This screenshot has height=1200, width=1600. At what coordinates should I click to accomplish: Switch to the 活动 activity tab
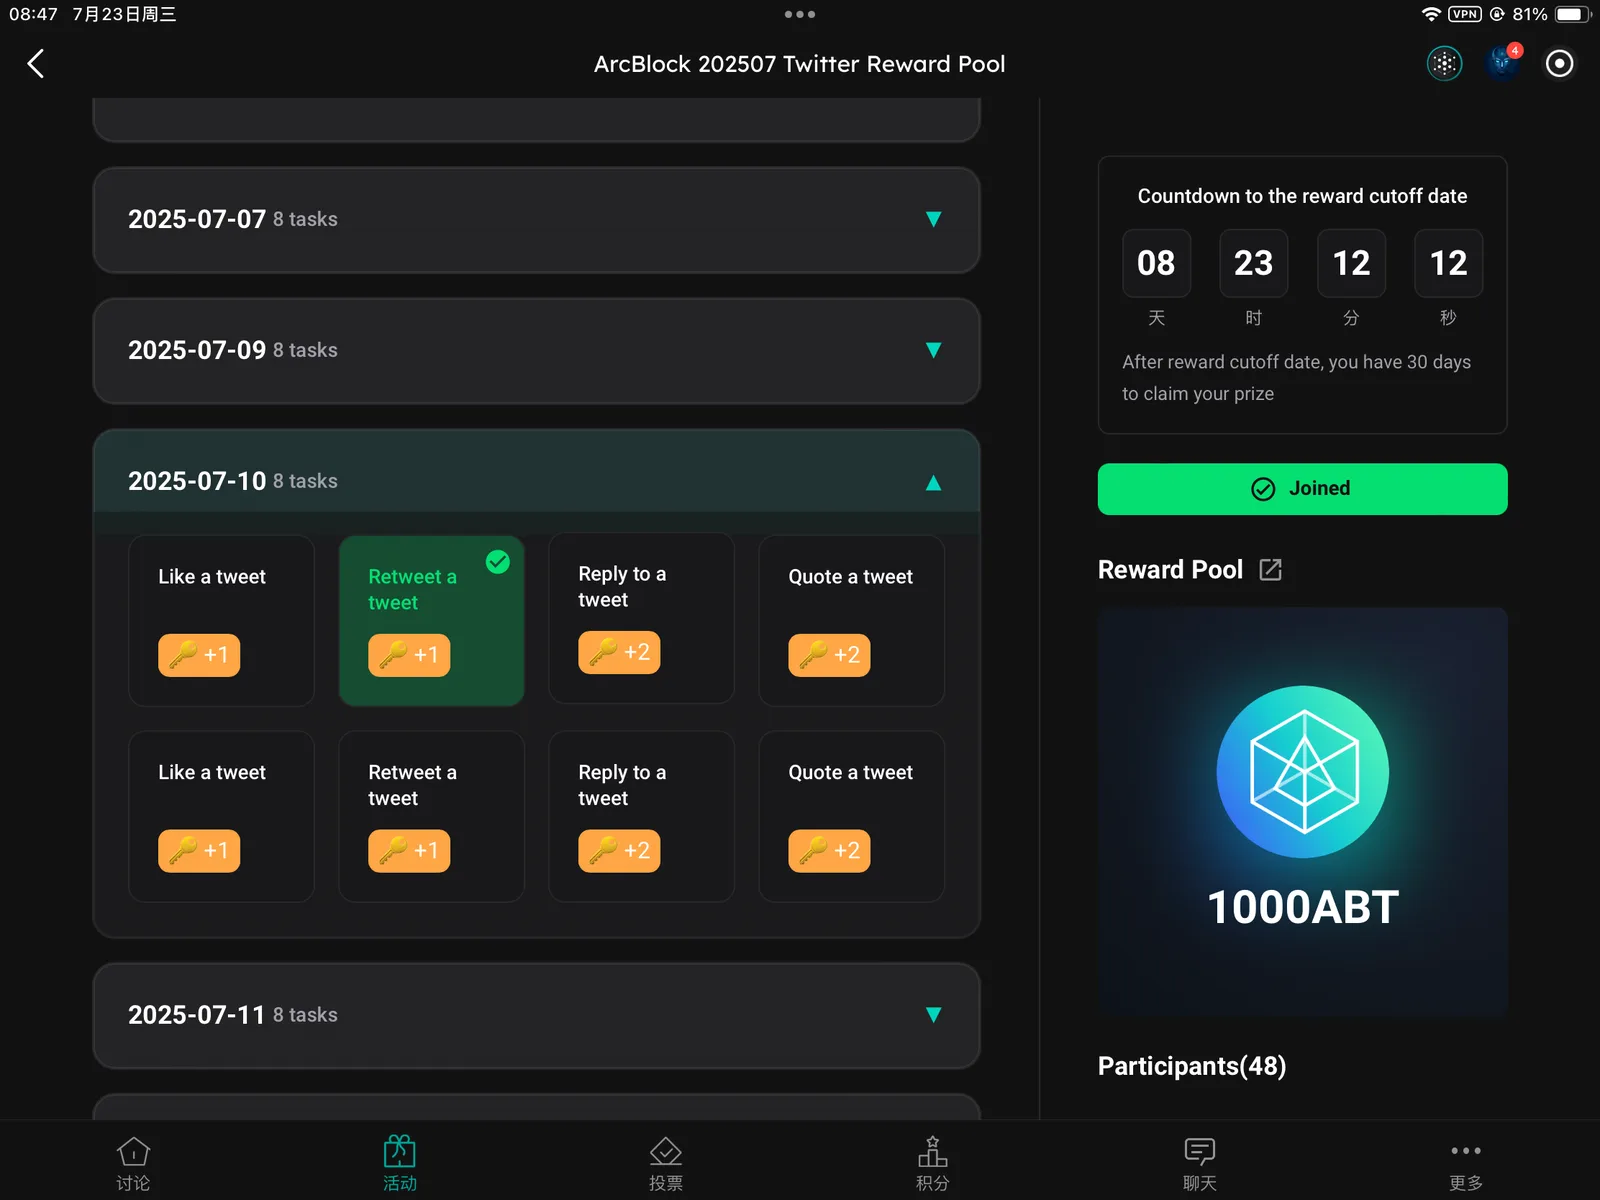click(x=400, y=1164)
